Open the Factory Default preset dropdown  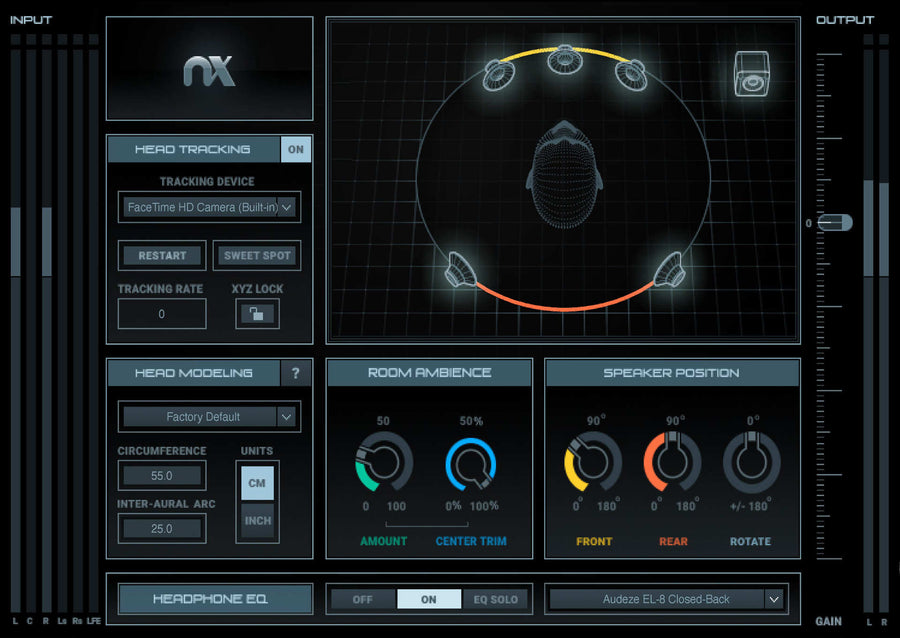[x=209, y=417]
